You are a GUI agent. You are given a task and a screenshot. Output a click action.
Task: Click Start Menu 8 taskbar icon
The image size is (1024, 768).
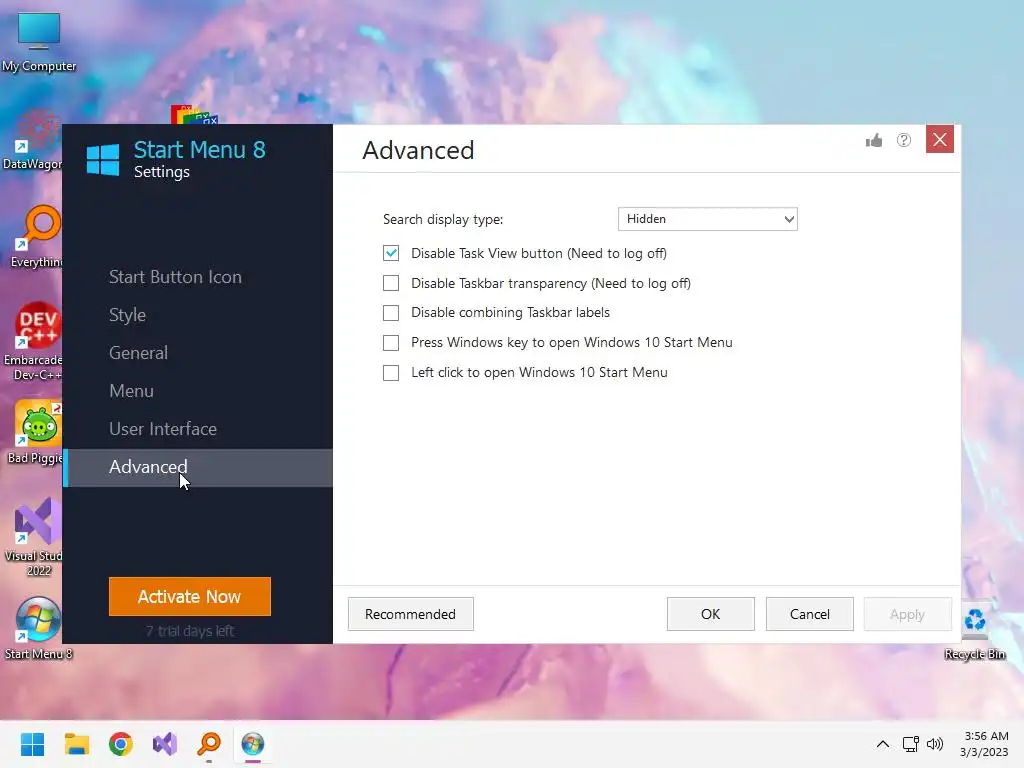coord(253,744)
